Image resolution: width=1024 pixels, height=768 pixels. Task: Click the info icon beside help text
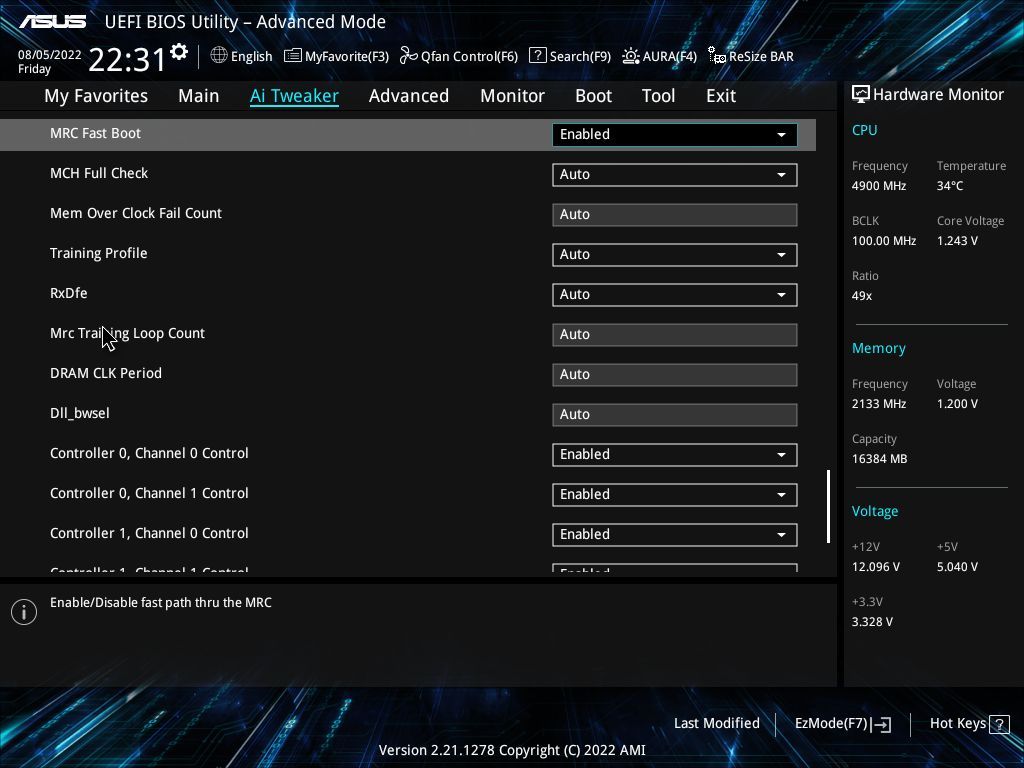click(24, 612)
